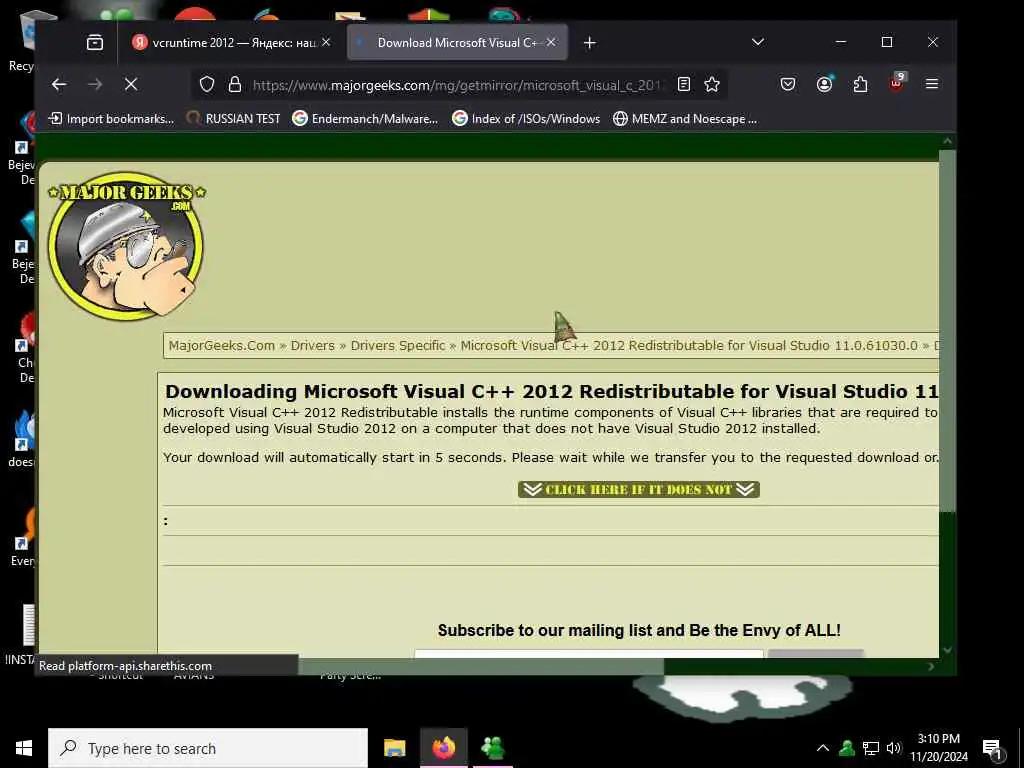
Task: Open File Explorer from taskbar
Action: 394,748
